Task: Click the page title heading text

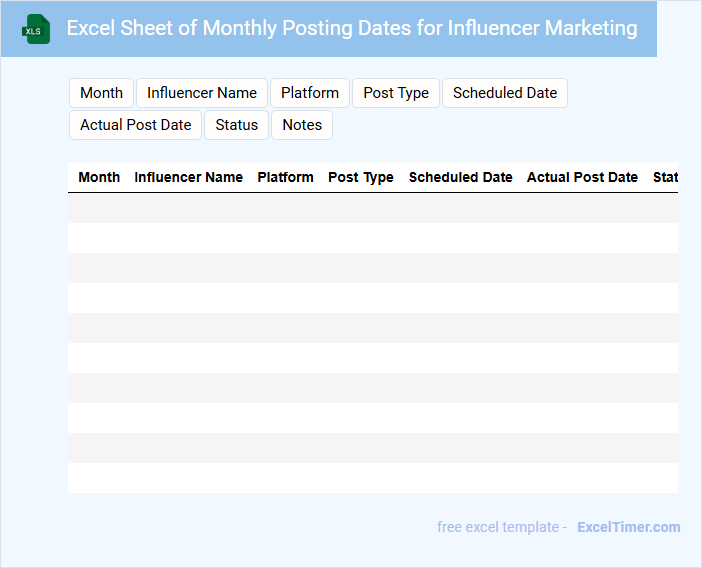Action: (352, 28)
